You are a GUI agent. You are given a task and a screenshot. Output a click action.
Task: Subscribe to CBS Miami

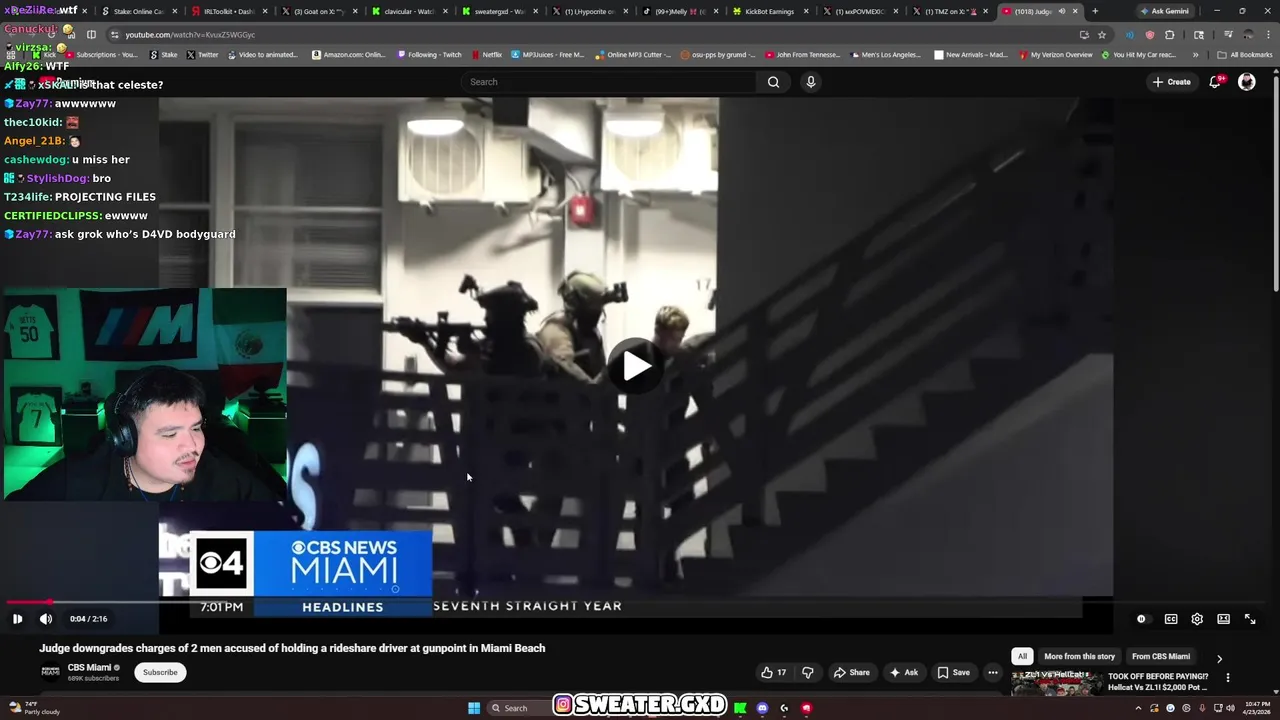[x=160, y=672]
